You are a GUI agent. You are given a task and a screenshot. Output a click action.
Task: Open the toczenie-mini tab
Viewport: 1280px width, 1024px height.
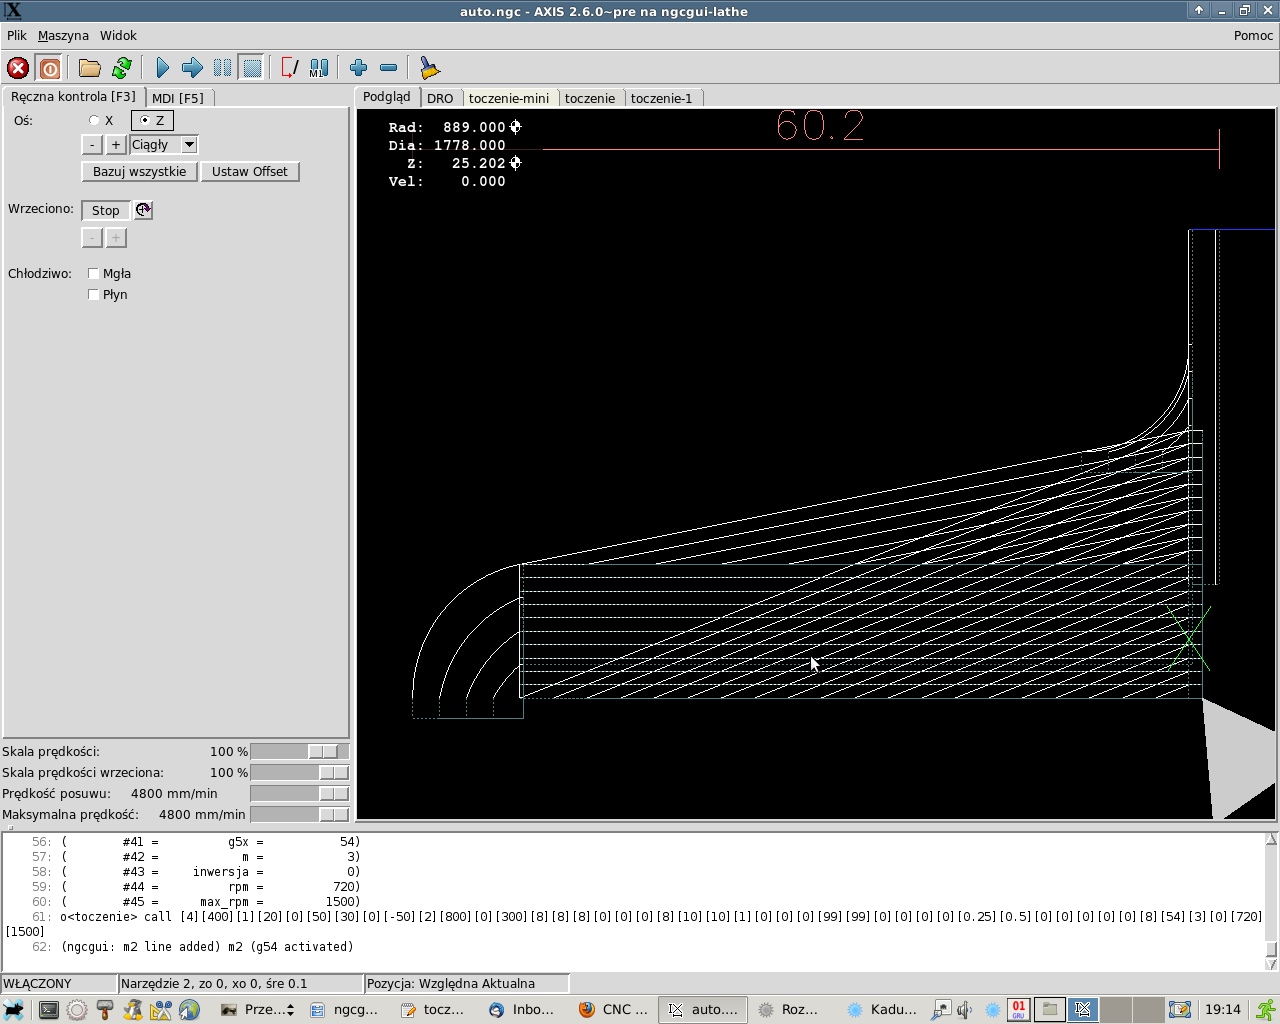(x=509, y=98)
